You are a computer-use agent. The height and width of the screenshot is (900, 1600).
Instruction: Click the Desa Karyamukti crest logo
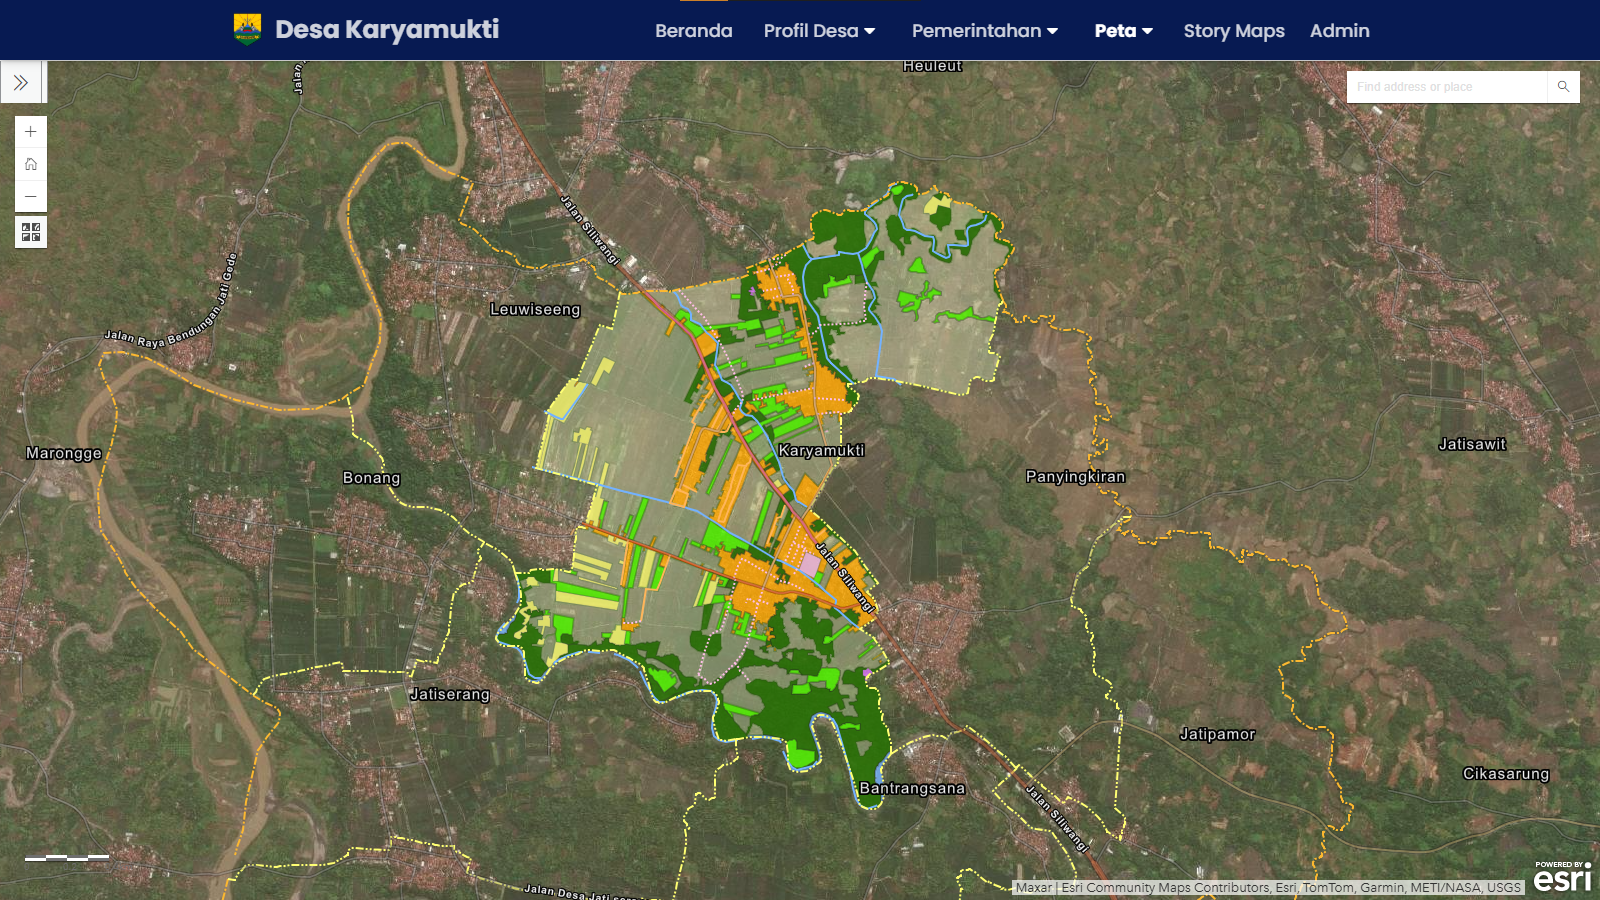click(x=247, y=30)
